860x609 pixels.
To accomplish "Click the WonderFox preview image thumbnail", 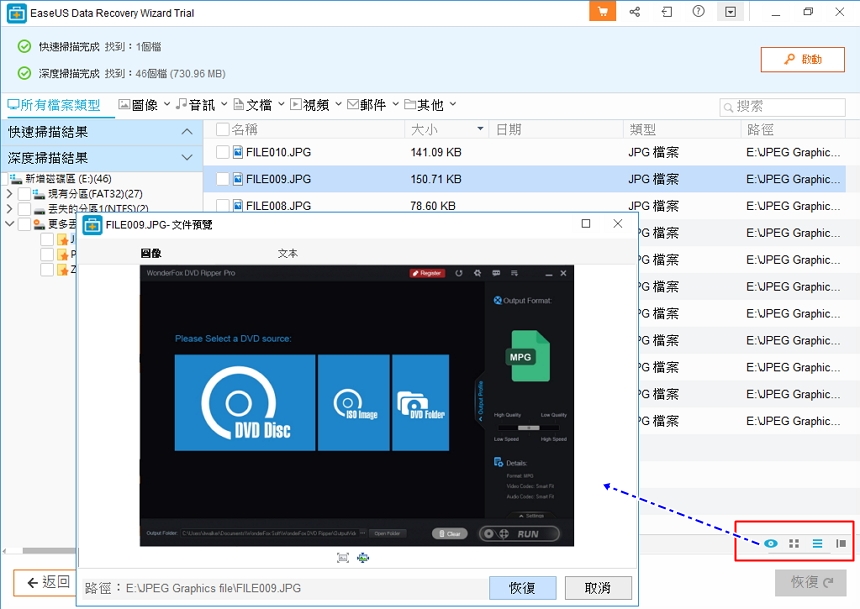I will (357, 406).
